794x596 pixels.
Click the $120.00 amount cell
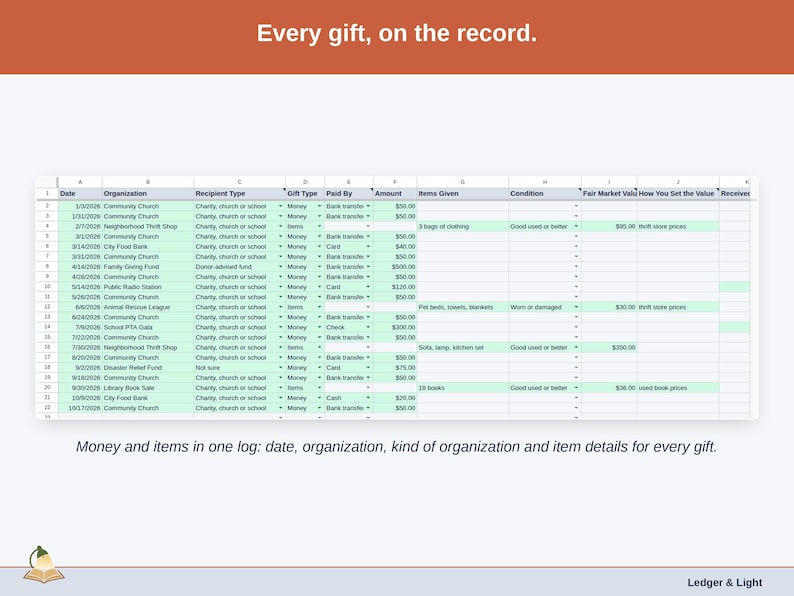[x=395, y=287]
